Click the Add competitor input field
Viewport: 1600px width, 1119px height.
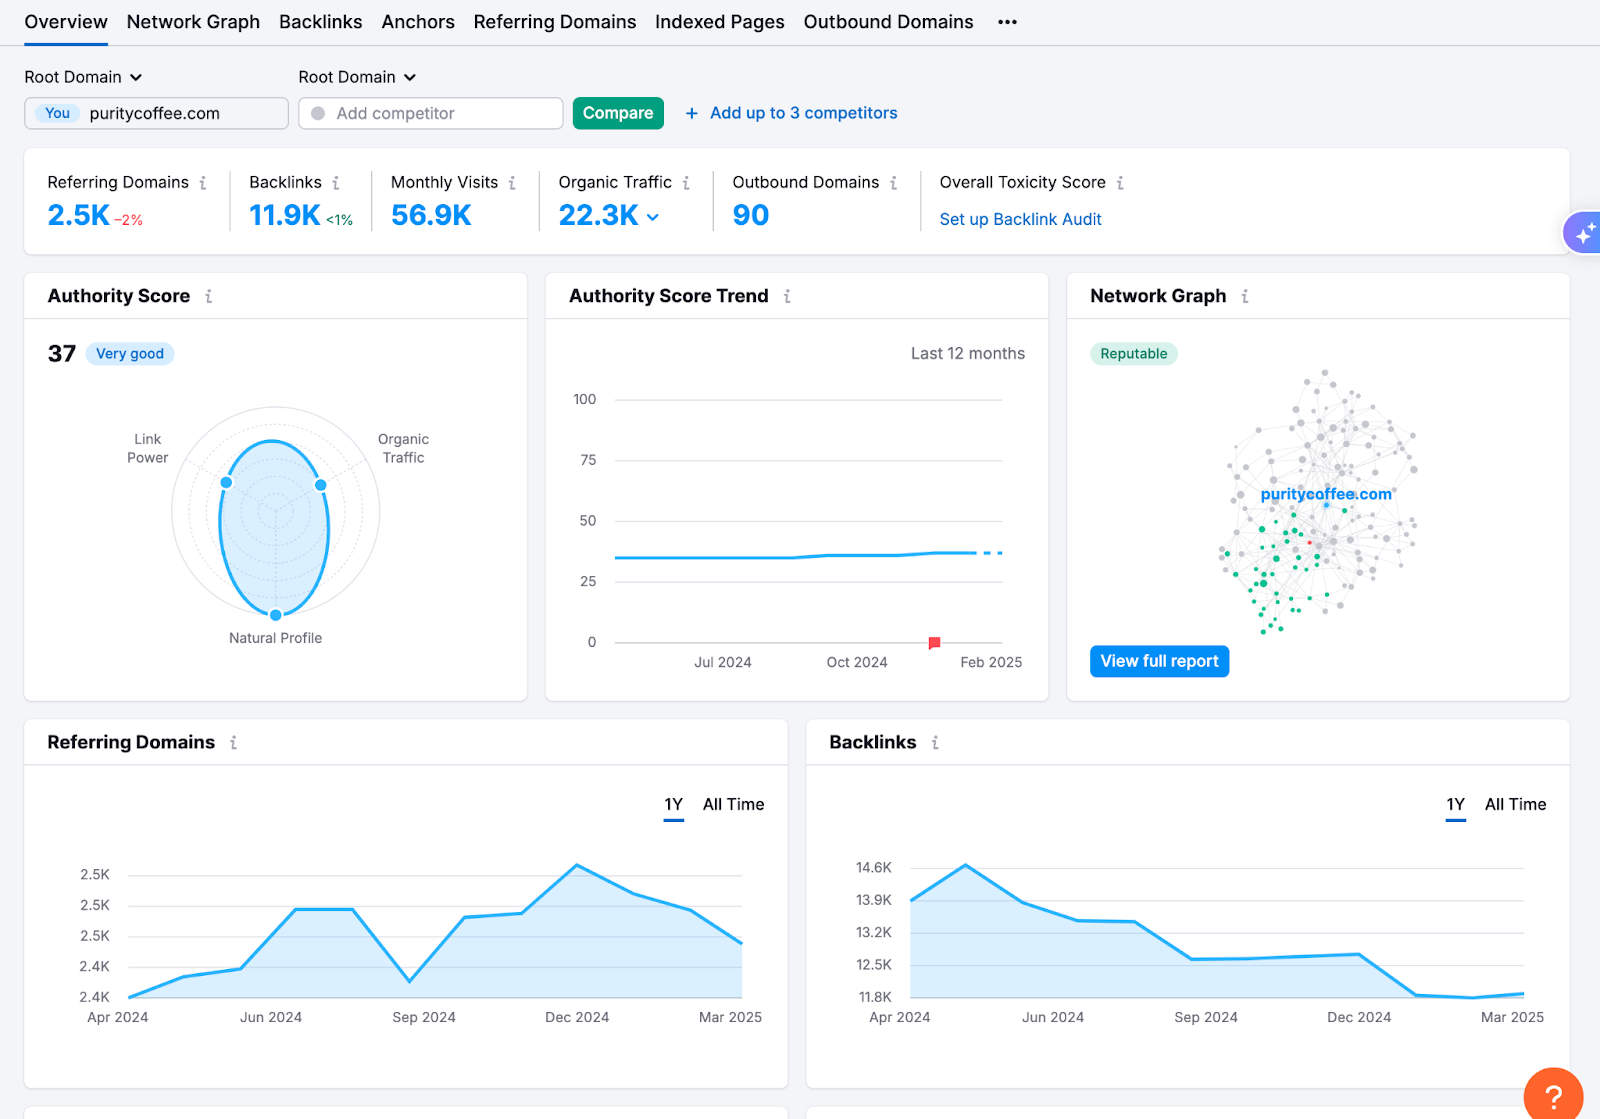click(x=430, y=114)
